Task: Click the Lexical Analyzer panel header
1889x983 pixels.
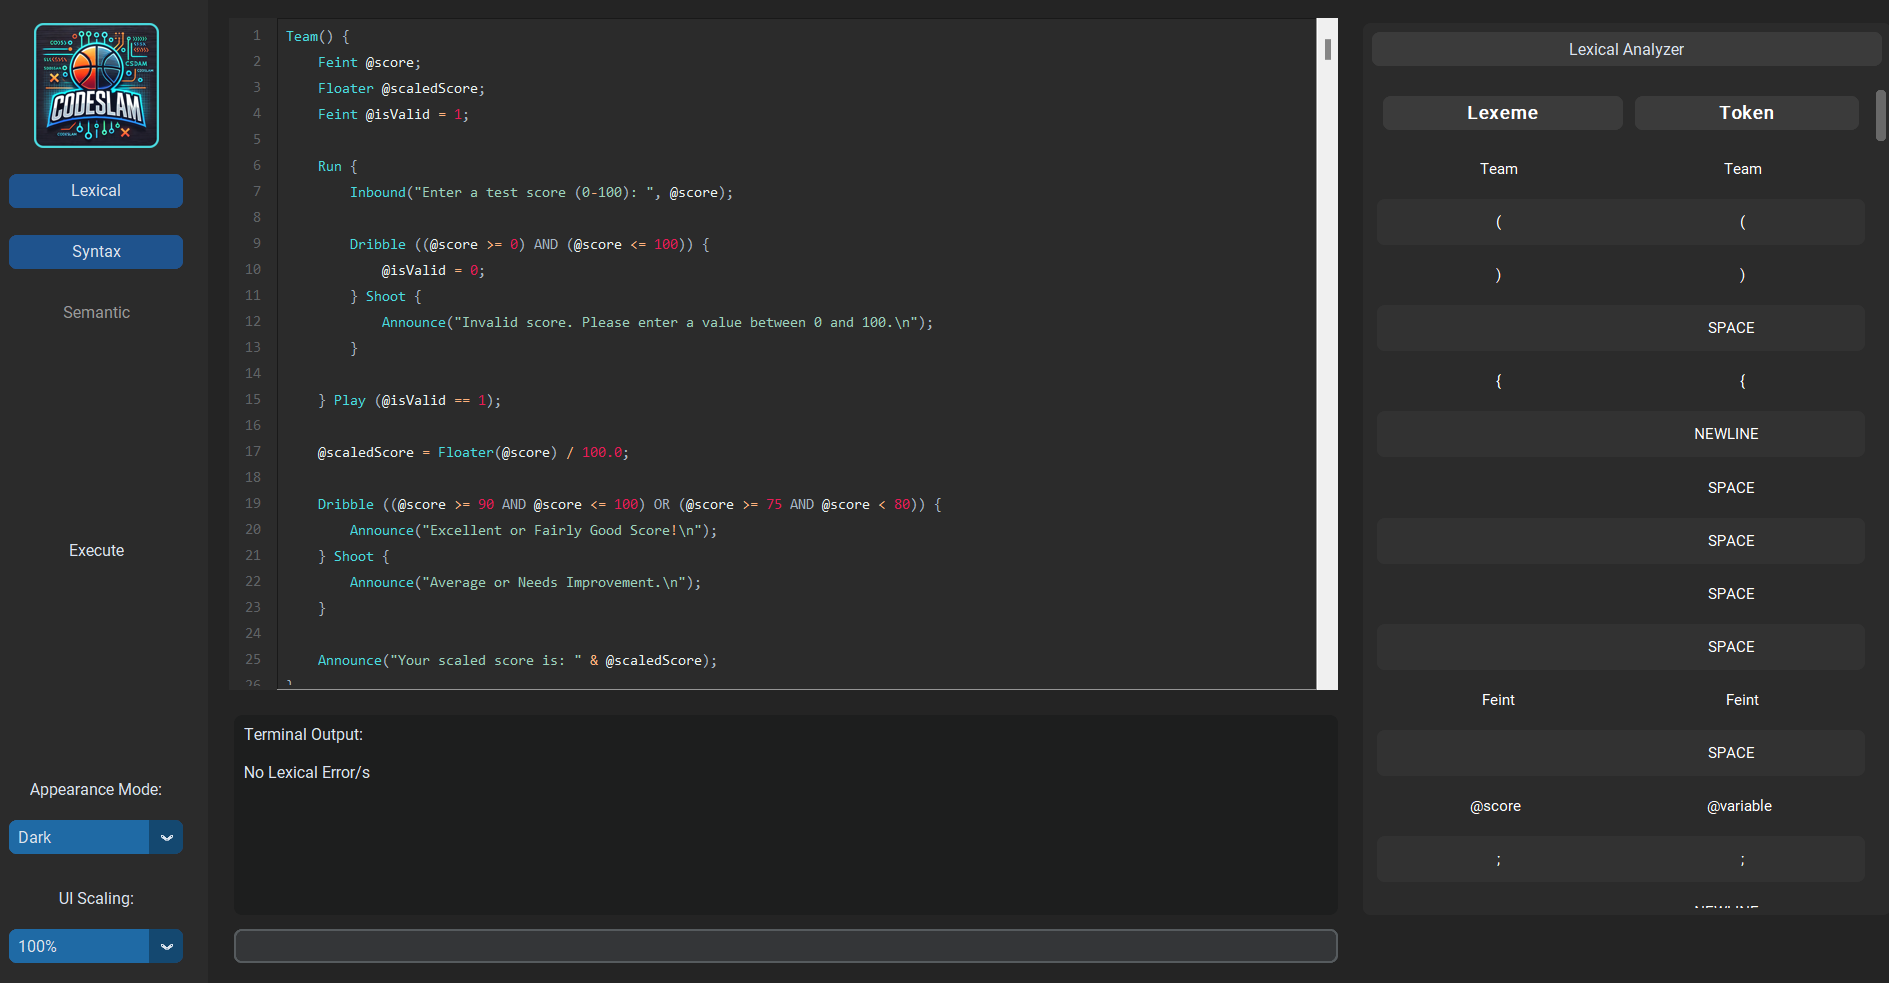Action: click(x=1626, y=49)
